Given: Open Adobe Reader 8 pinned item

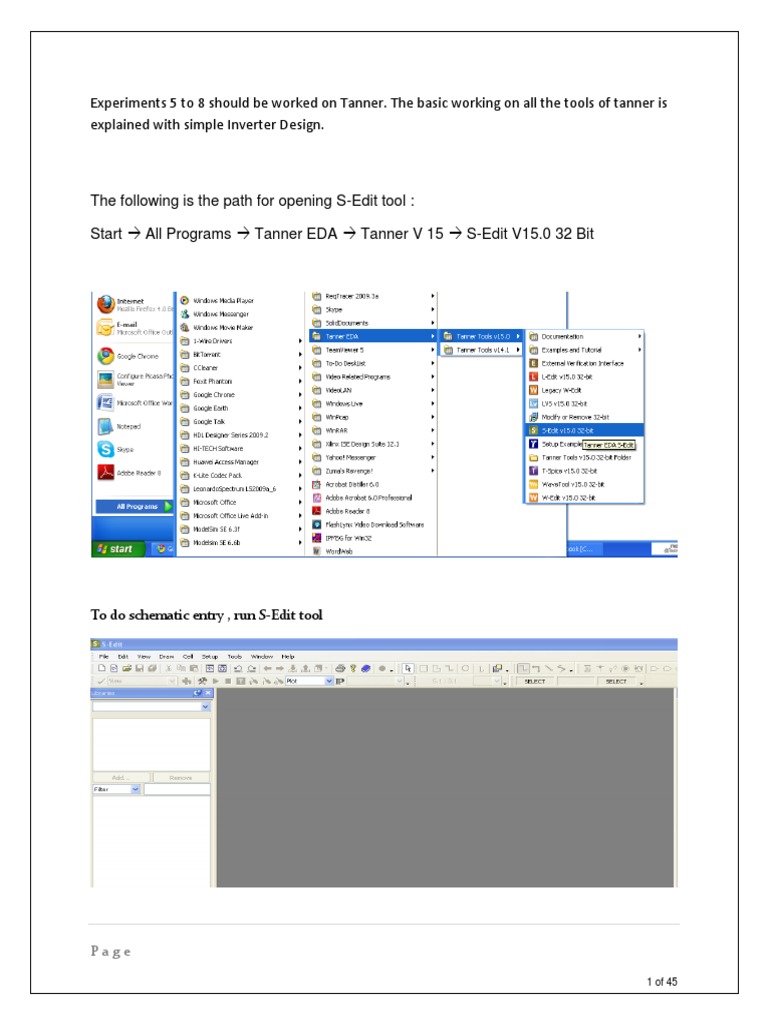Looking at the screenshot, I should (134, 472).
